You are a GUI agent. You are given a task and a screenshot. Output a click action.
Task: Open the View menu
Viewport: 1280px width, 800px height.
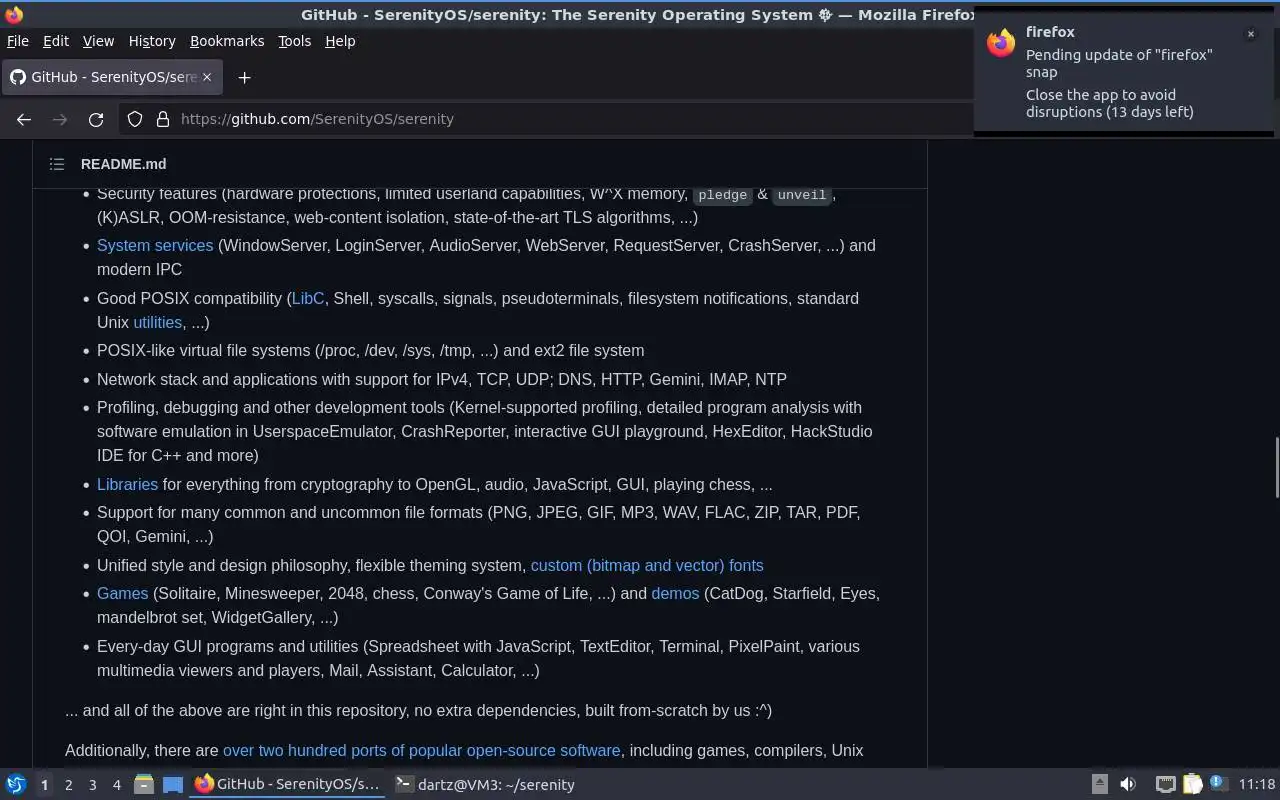point(98,41)
